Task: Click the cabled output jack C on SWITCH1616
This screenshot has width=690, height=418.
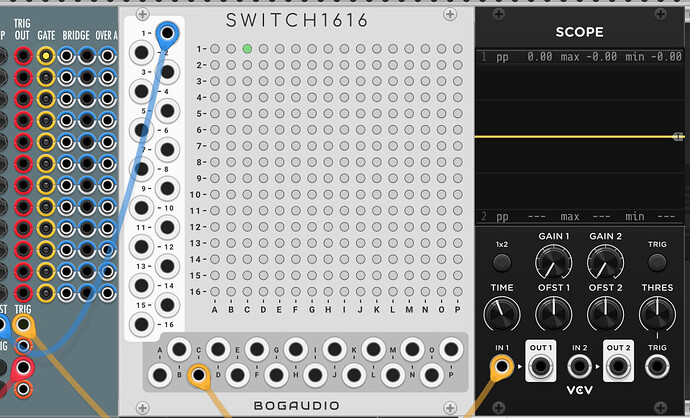Action: coord(199,377)
